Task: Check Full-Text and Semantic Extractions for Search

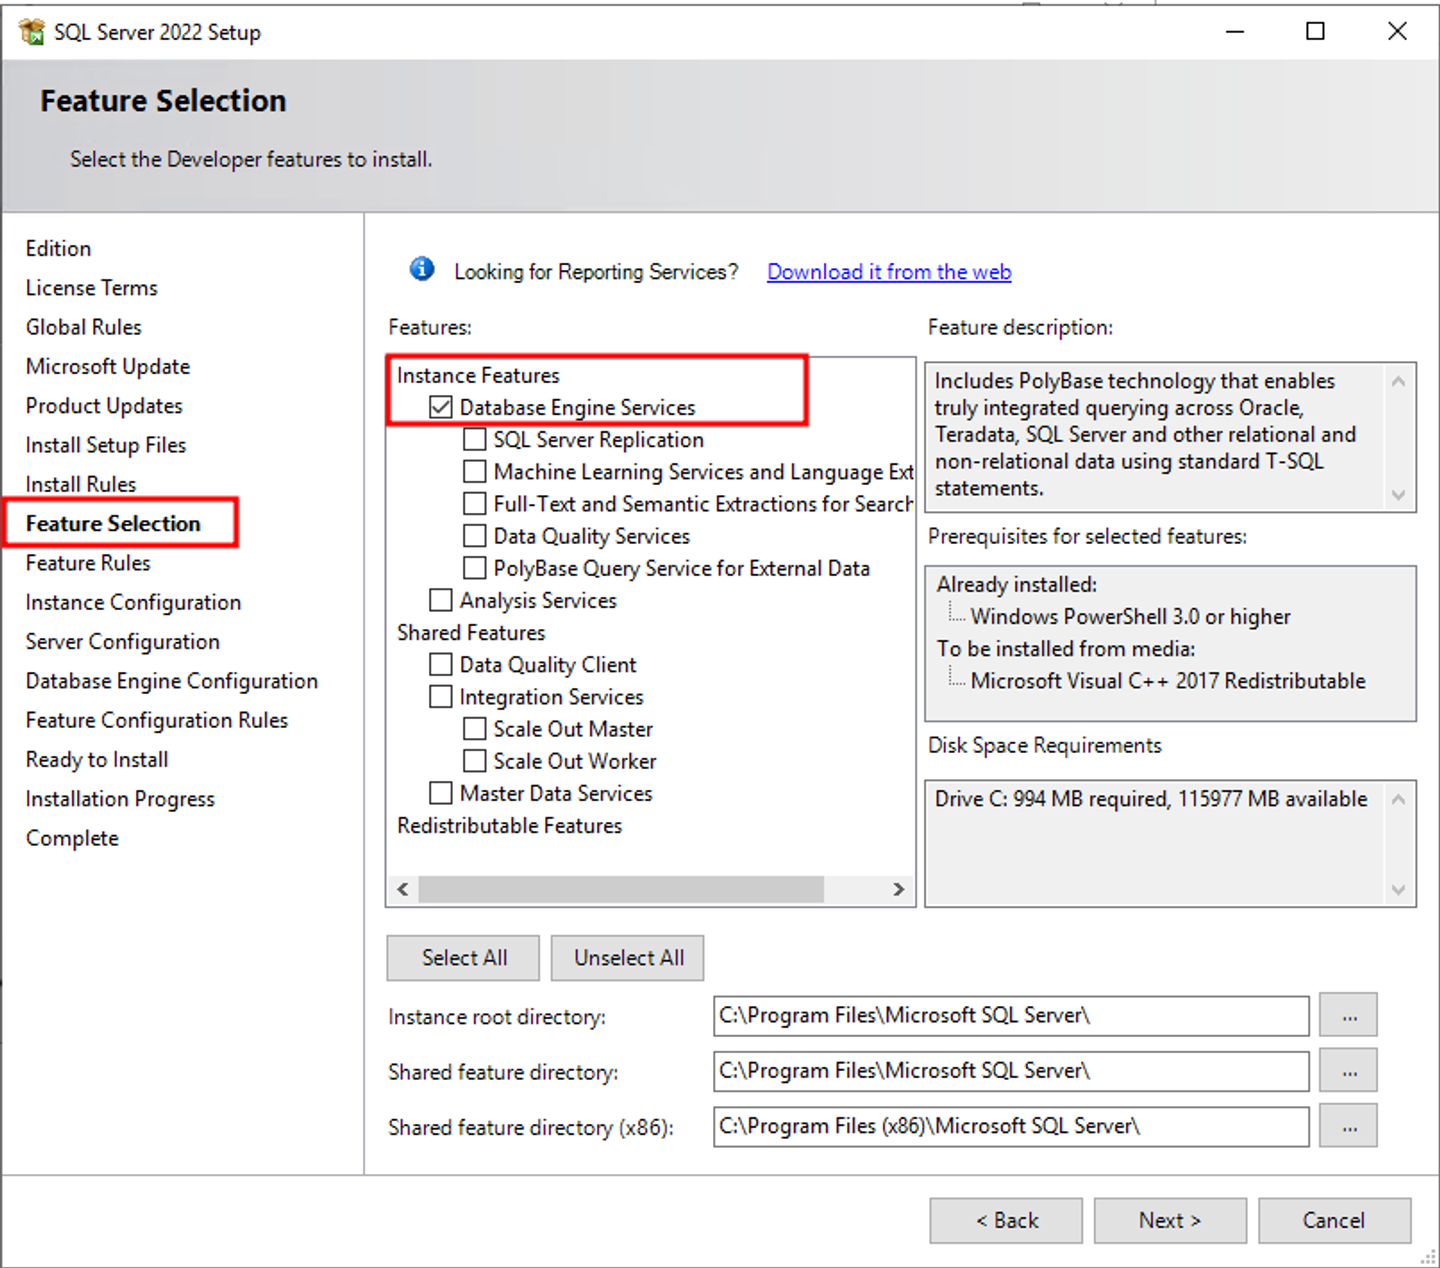Action: [x=475, y=503]
